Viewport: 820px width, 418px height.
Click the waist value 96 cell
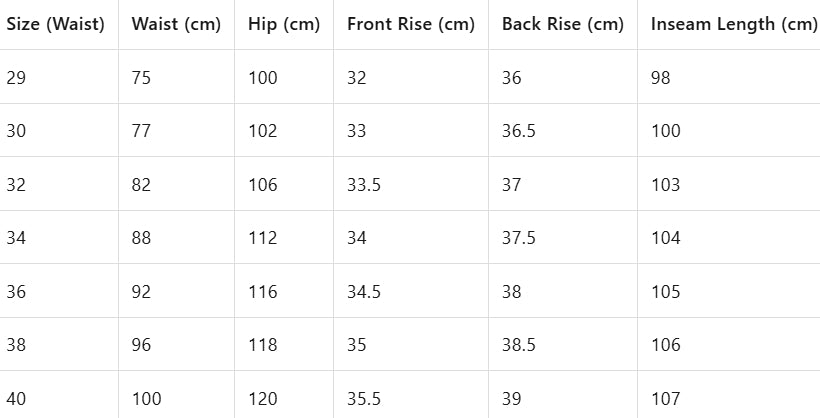point(141,345)
